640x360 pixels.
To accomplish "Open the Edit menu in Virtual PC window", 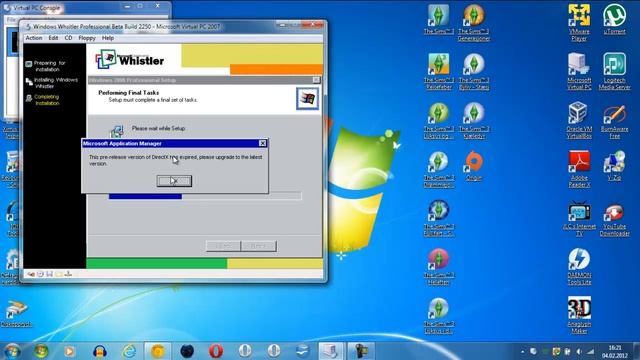I will (53, 38).
